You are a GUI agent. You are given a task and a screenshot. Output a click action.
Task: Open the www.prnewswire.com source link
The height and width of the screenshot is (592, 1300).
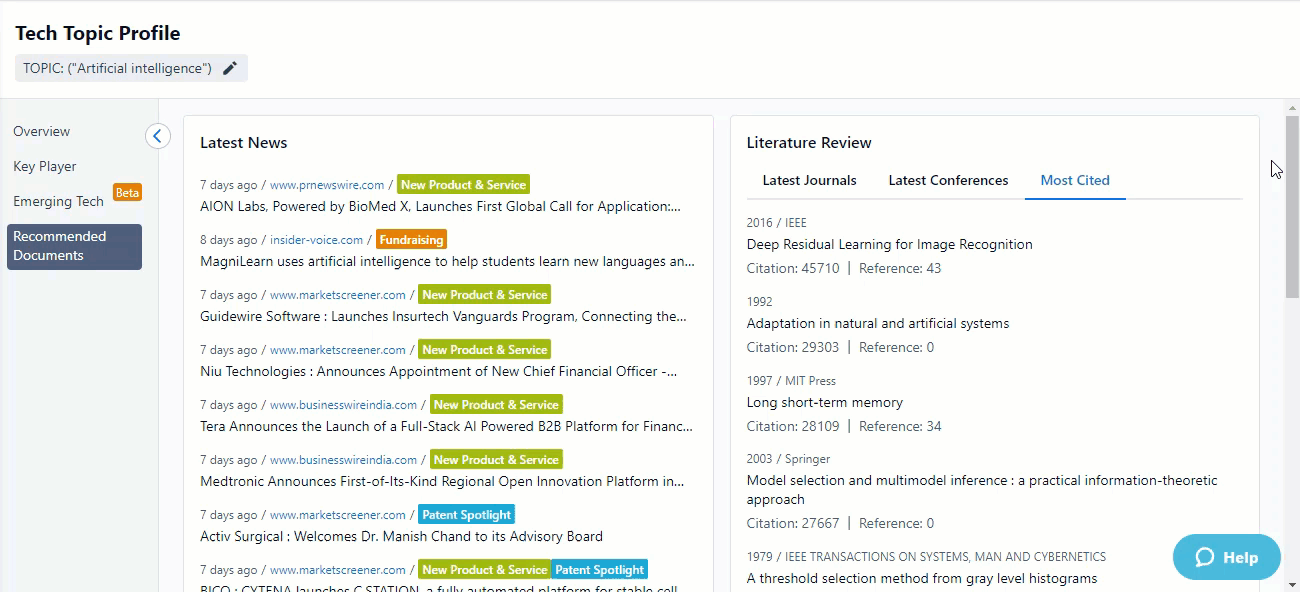tap(327, 184)
